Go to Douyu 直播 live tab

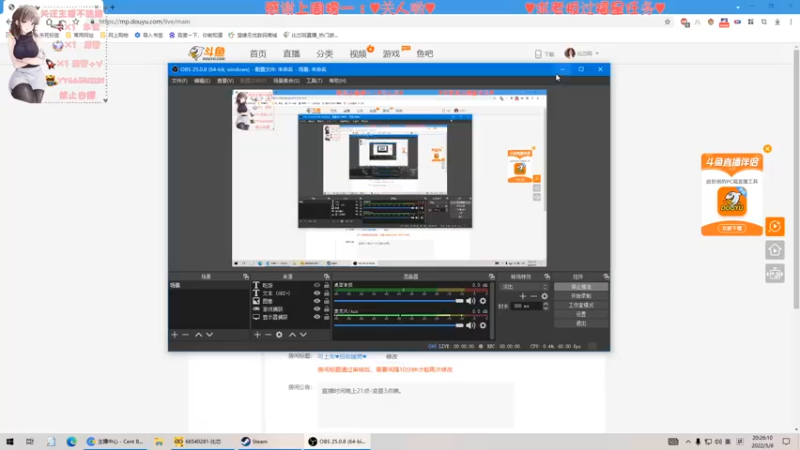(291, 54)
